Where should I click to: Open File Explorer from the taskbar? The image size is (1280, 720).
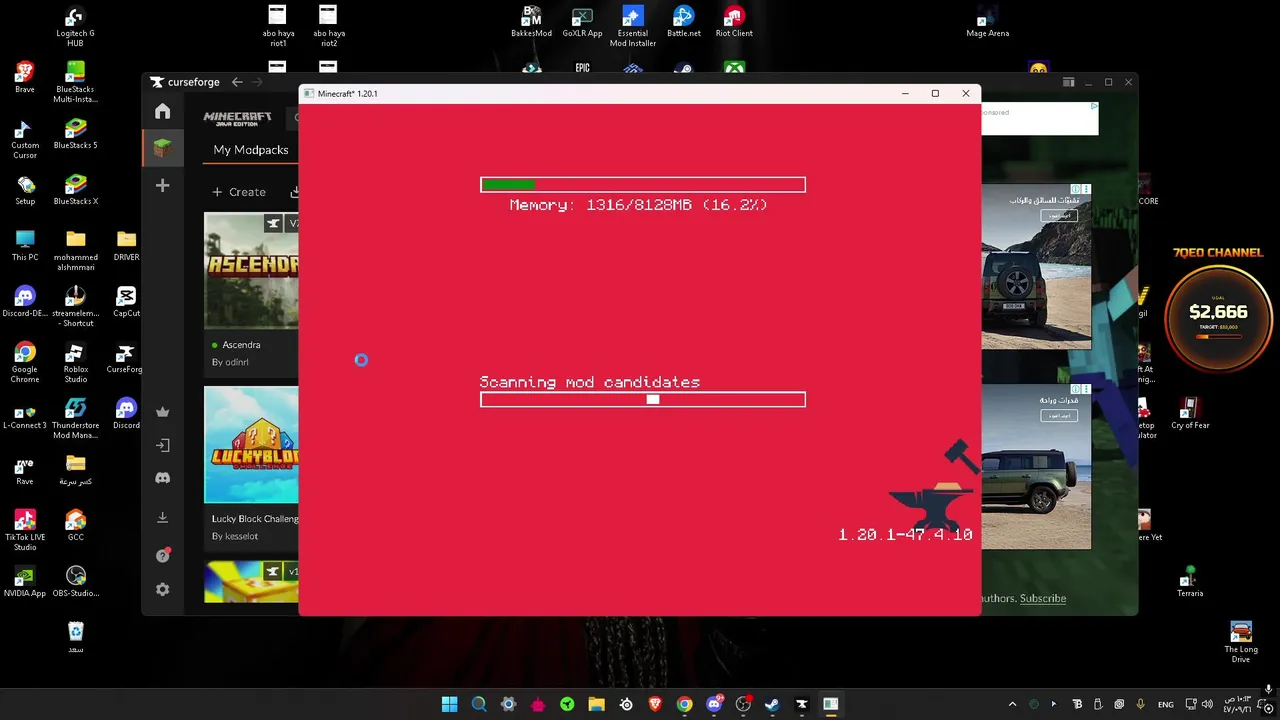596,704
